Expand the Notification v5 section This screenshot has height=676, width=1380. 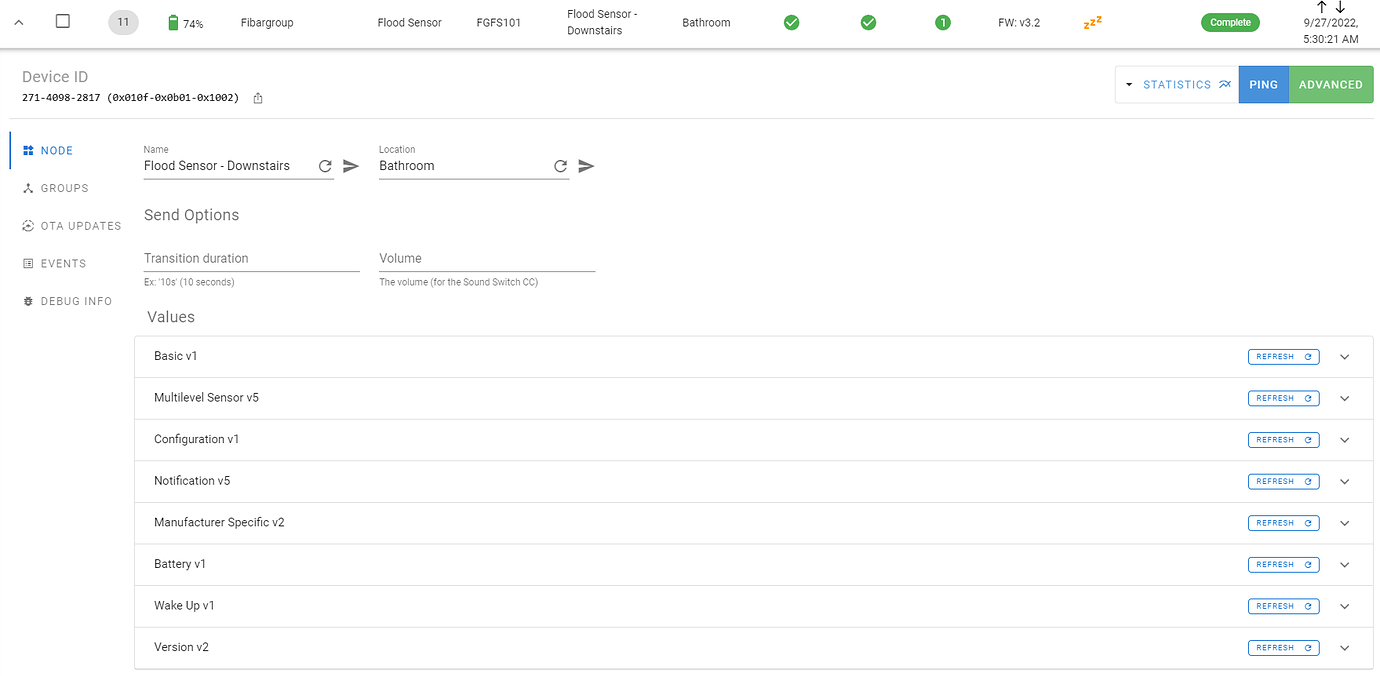tap(1345, 482)
